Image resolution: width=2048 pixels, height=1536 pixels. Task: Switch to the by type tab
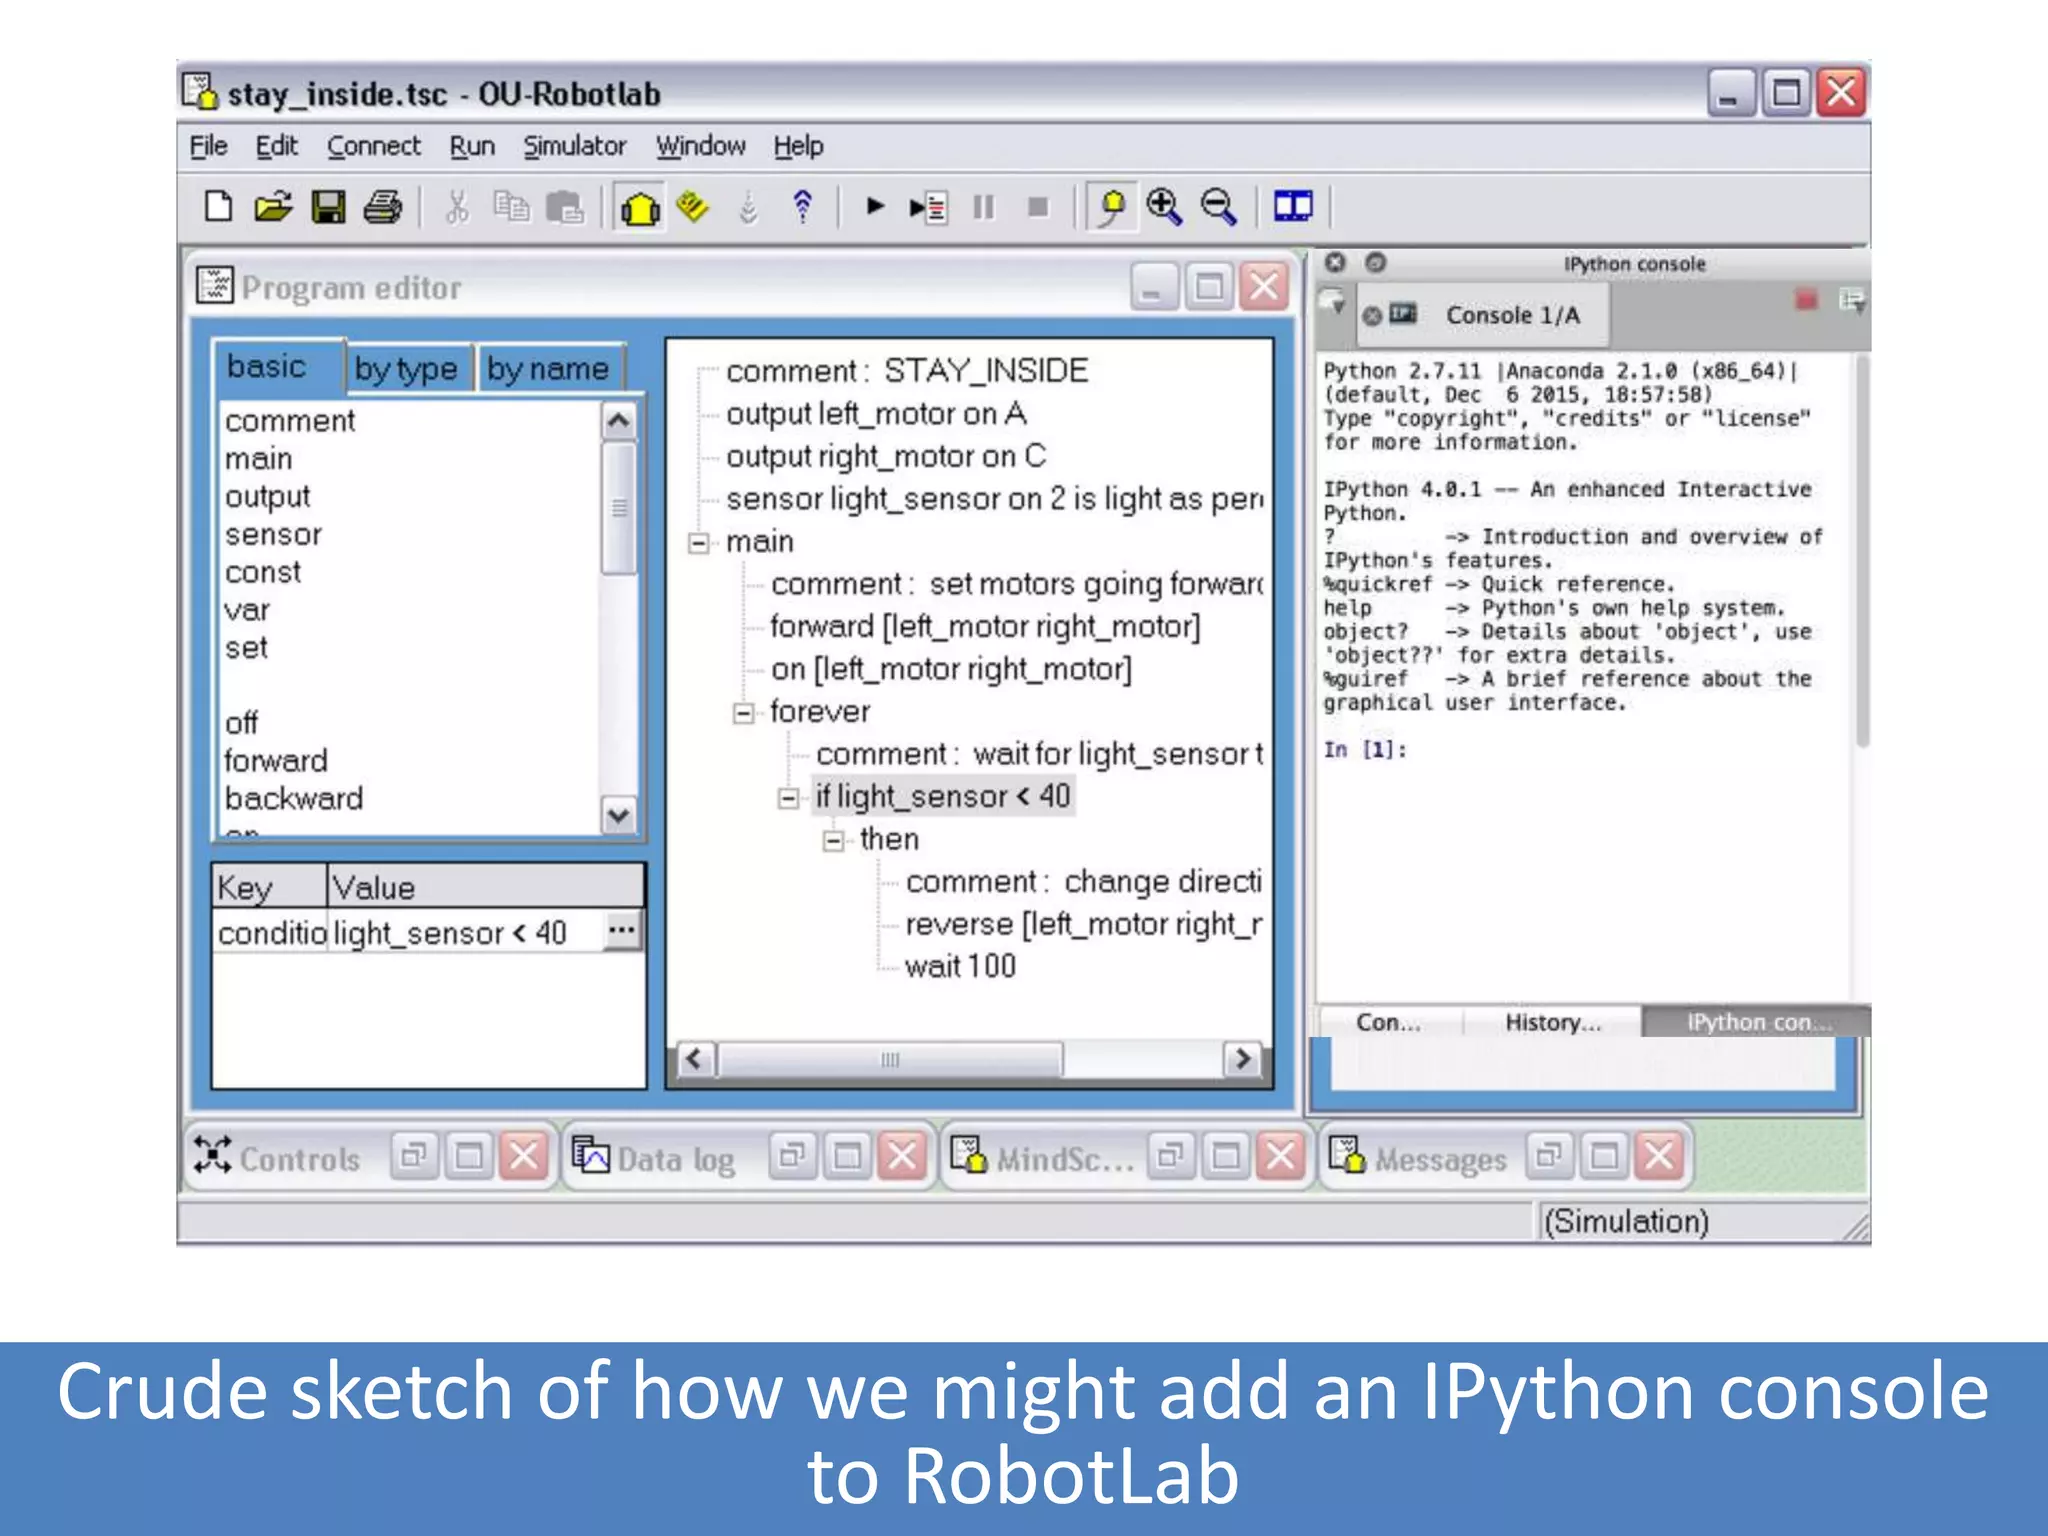coord(406,369)
